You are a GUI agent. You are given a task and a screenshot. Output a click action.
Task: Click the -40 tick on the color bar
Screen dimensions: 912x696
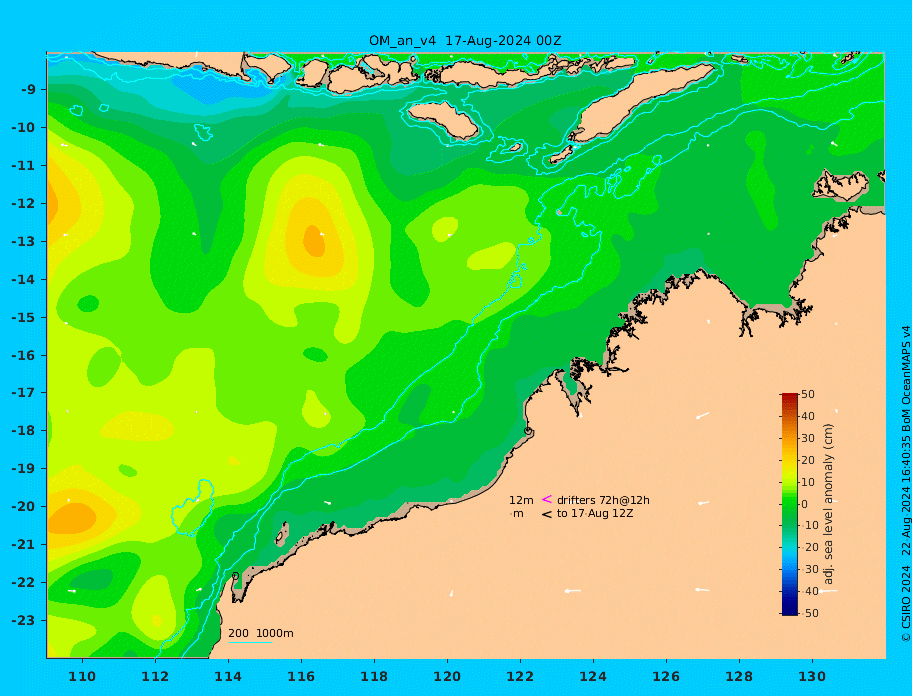point(808,591)
